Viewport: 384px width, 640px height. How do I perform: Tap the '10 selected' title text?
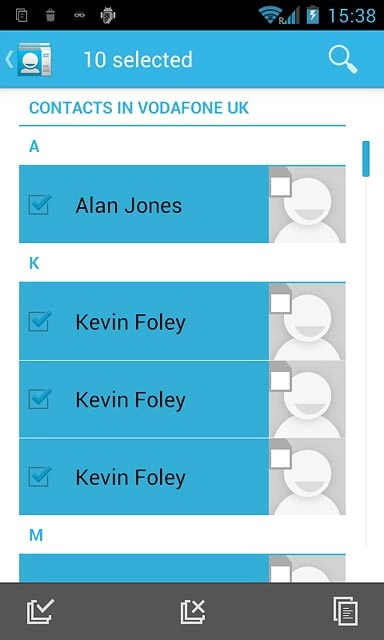[138, 60]
